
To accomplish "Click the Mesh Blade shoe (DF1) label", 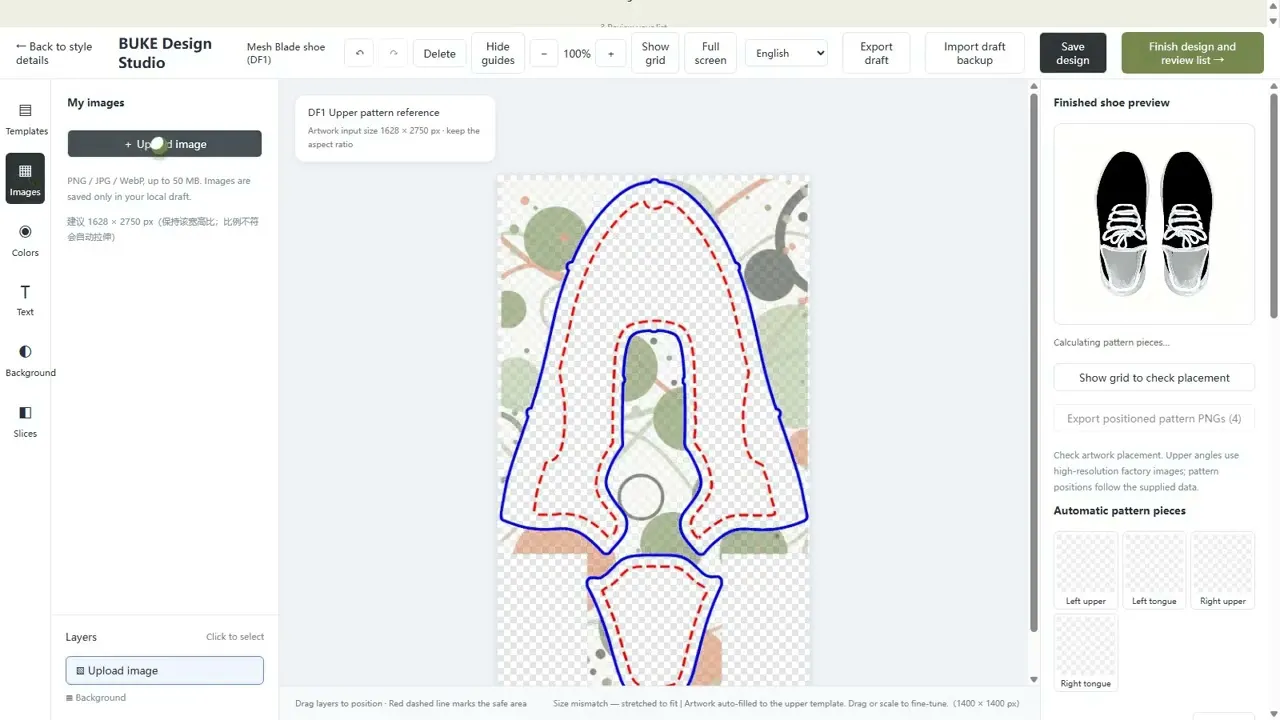I will pos(286,53).
